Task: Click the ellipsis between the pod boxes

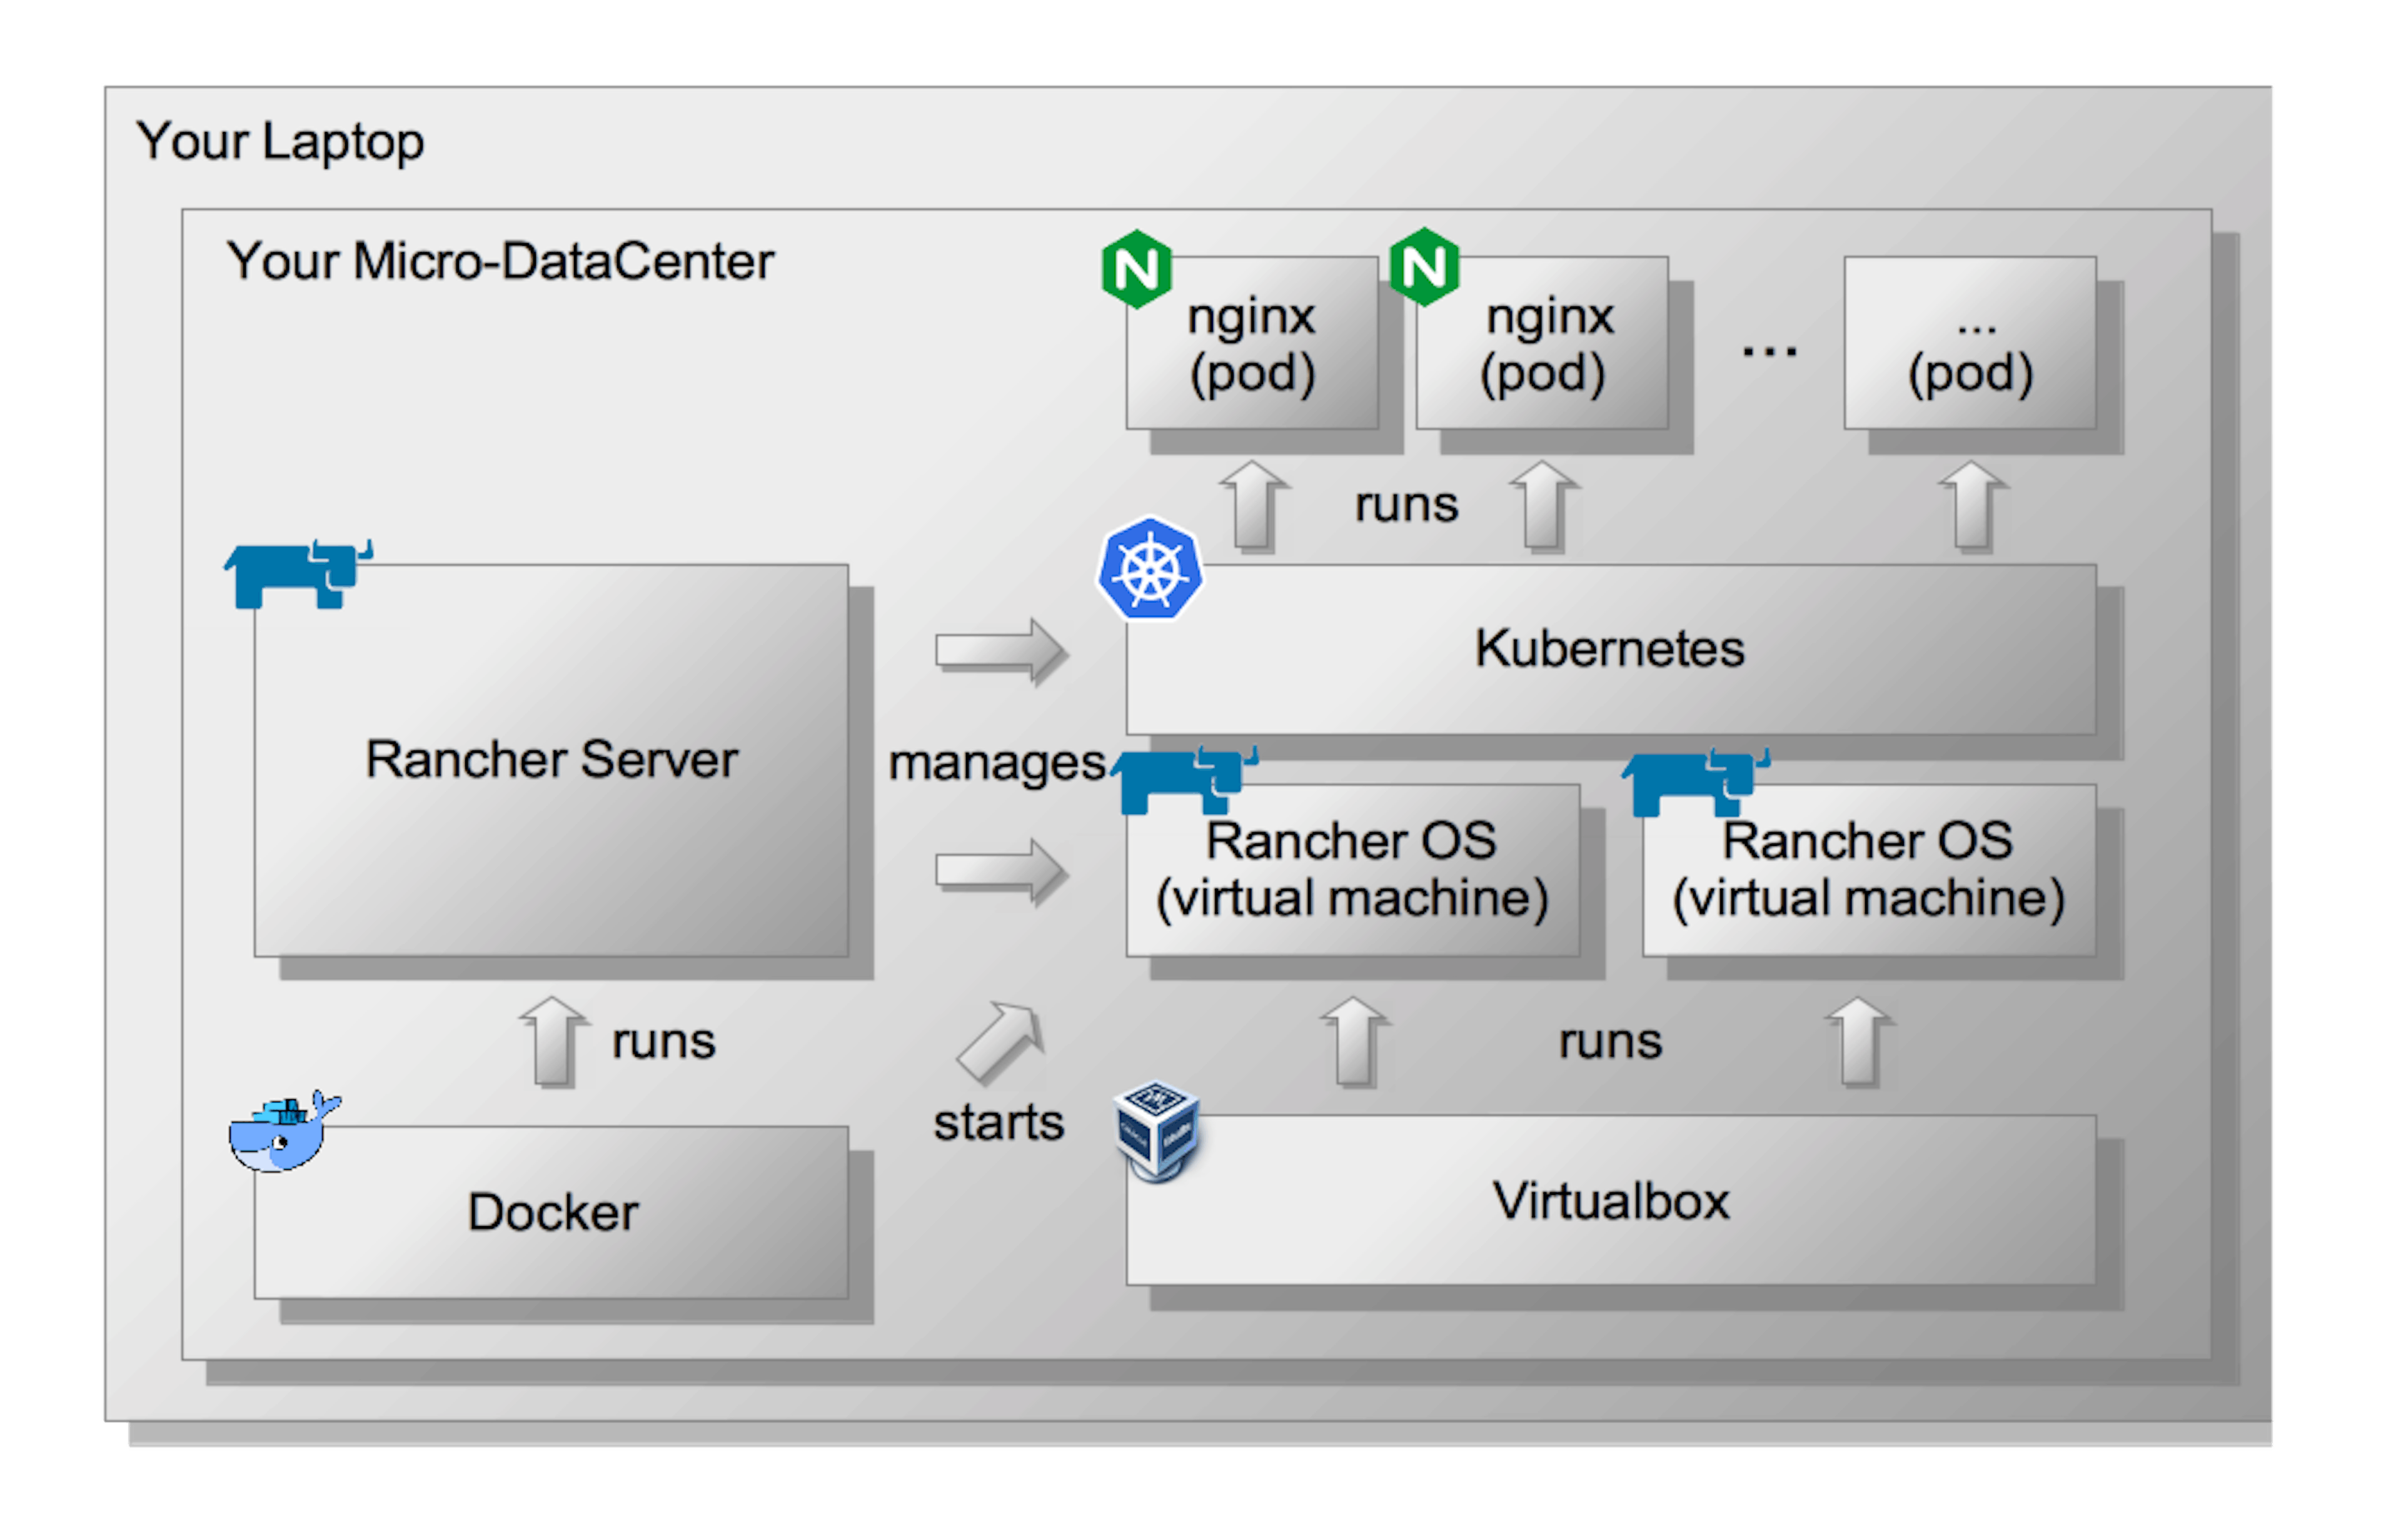Action: [x=1769, y=351]
